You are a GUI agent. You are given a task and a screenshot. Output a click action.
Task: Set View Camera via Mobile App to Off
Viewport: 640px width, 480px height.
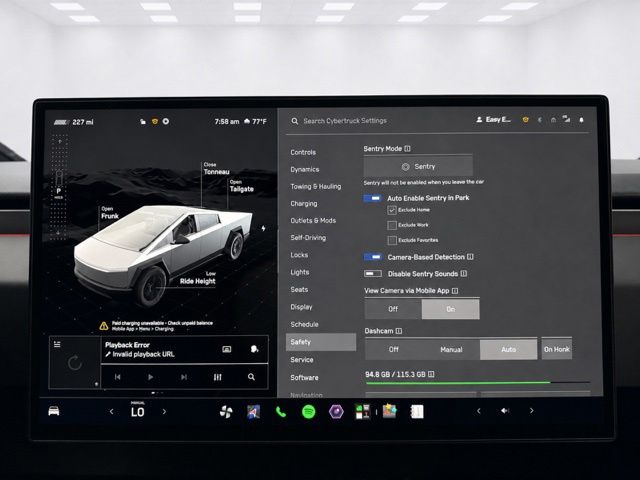393,309
